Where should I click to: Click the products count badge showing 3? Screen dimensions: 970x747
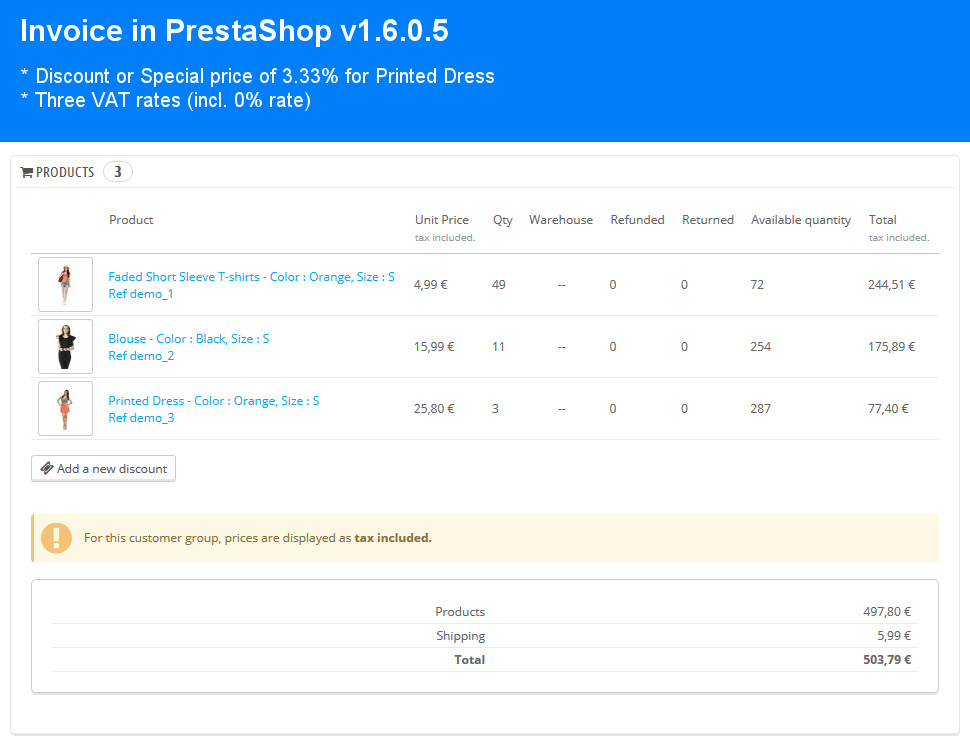pos(118,171)
